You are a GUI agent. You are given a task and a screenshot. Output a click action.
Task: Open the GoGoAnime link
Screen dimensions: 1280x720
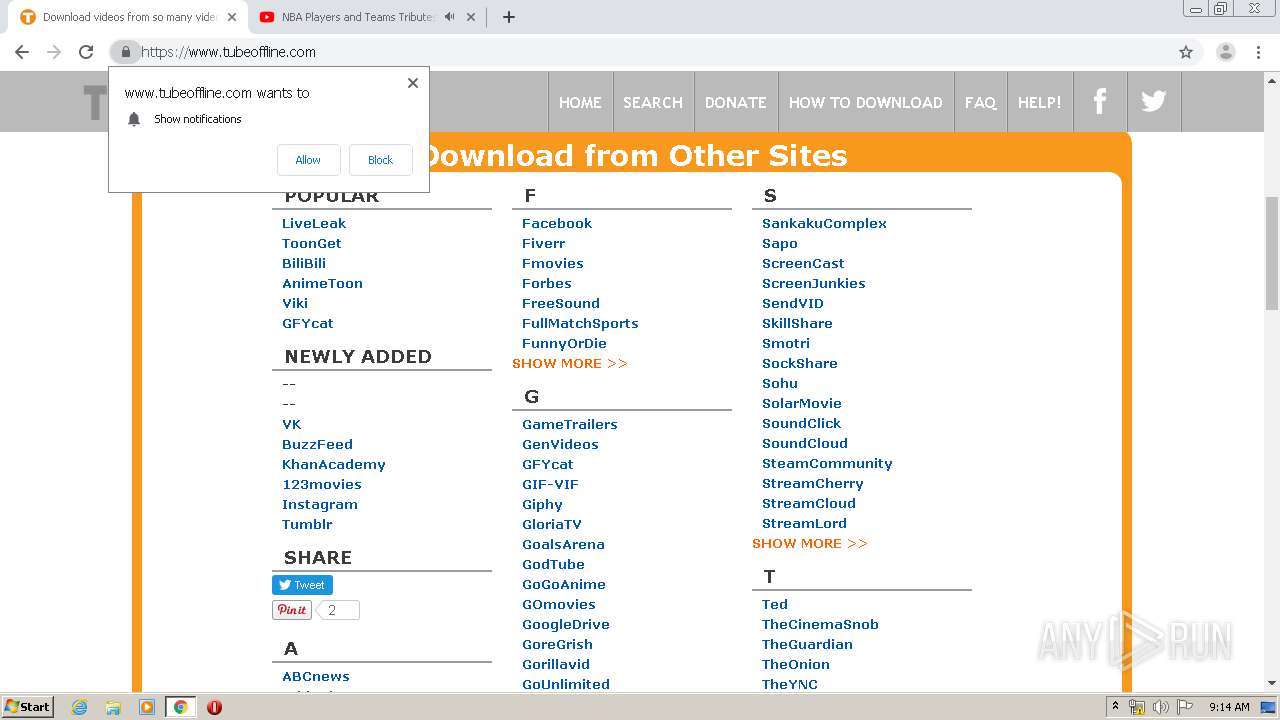(564, 584)
